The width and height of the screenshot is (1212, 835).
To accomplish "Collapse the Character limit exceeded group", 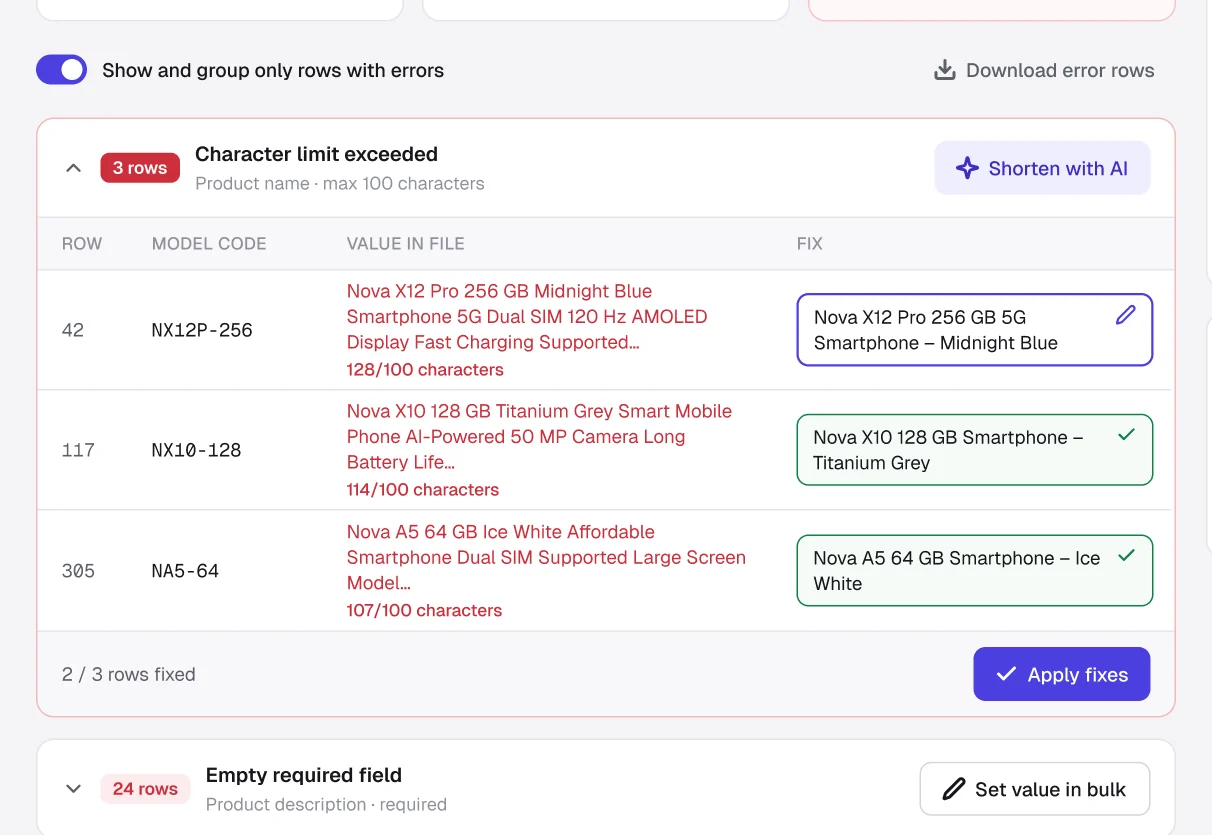I will pyautogui.click(x=73, y=168).
